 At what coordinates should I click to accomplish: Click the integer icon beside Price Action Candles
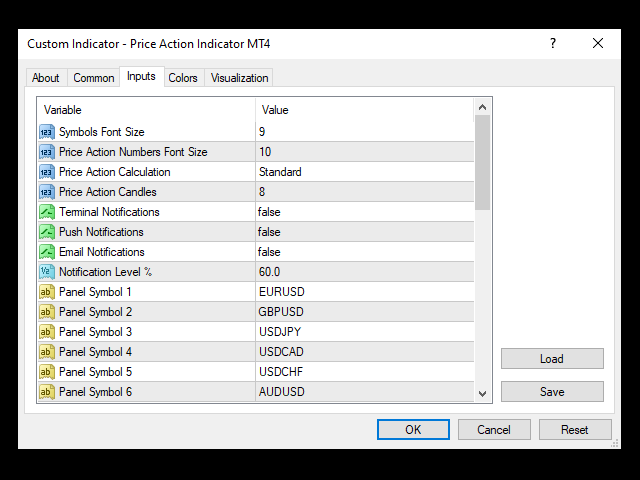47,192
